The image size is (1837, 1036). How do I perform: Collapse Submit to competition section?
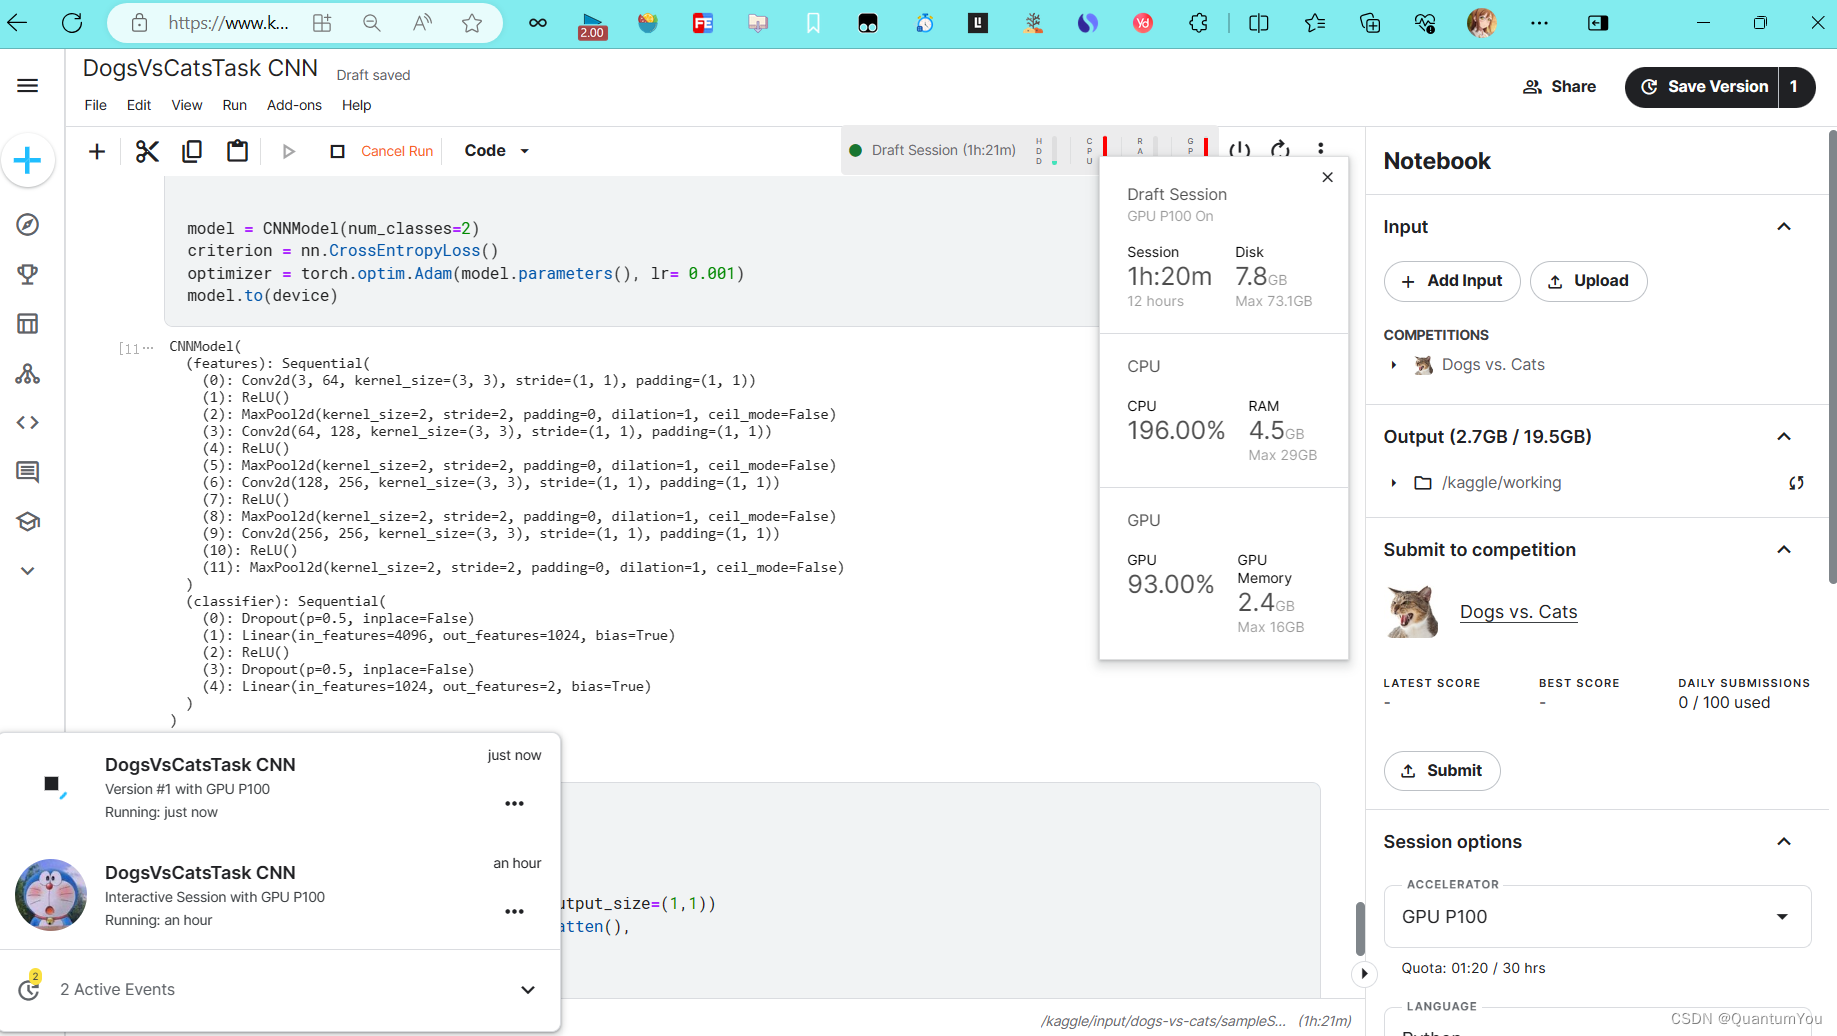pyautogui.click(x=1784, y=550)
